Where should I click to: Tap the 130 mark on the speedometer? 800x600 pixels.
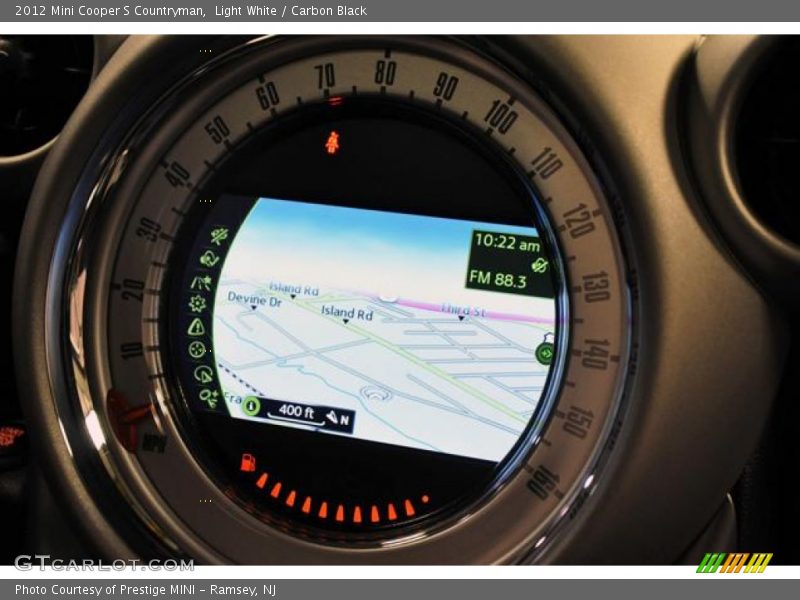[596, 287]
